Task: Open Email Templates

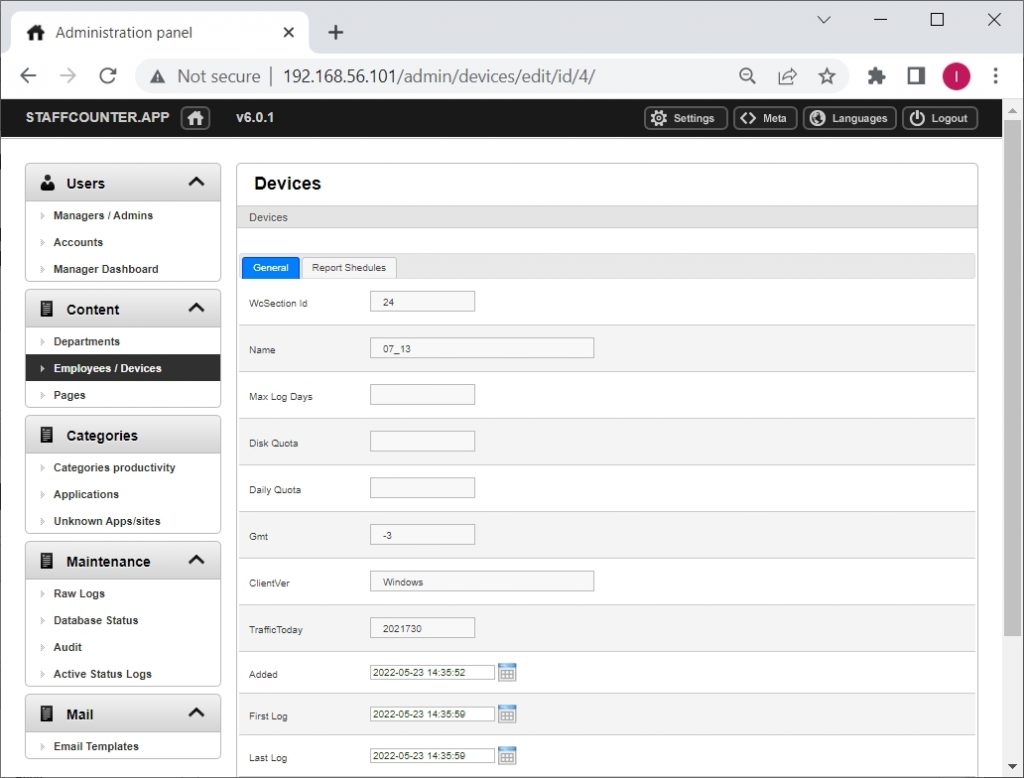Action: pyautogui.click(x=96, y=747)
